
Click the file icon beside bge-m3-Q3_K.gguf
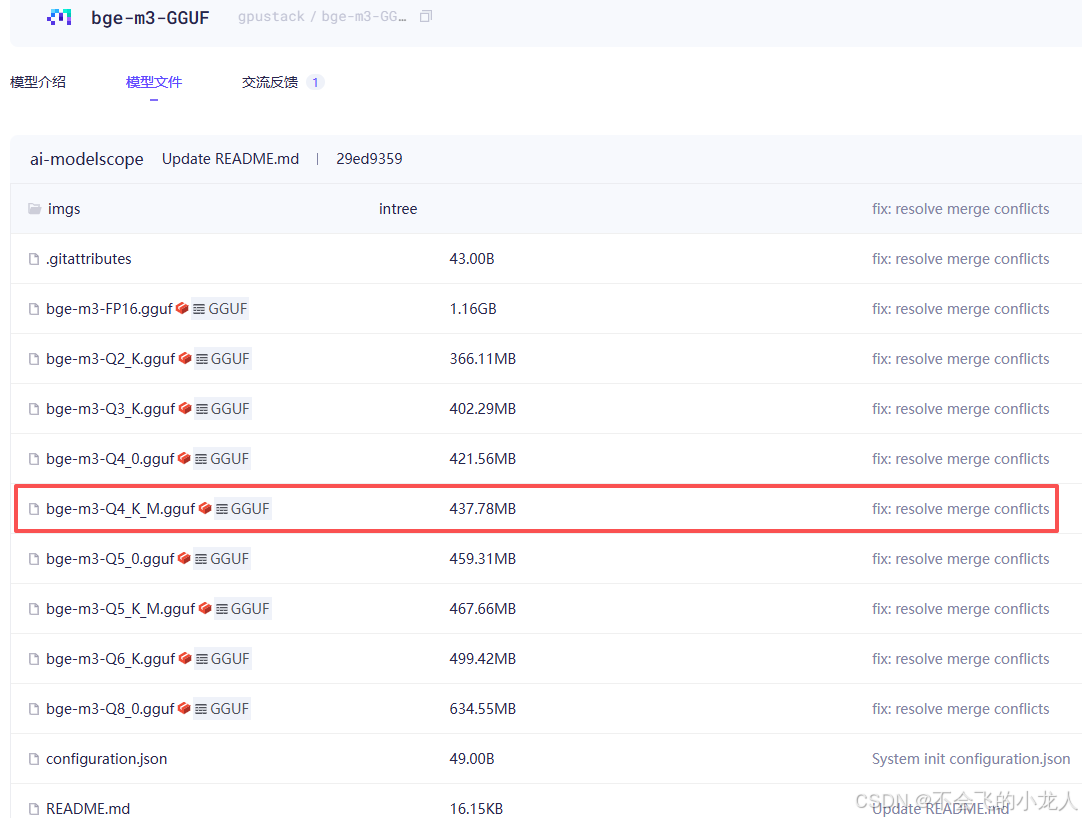34,409
